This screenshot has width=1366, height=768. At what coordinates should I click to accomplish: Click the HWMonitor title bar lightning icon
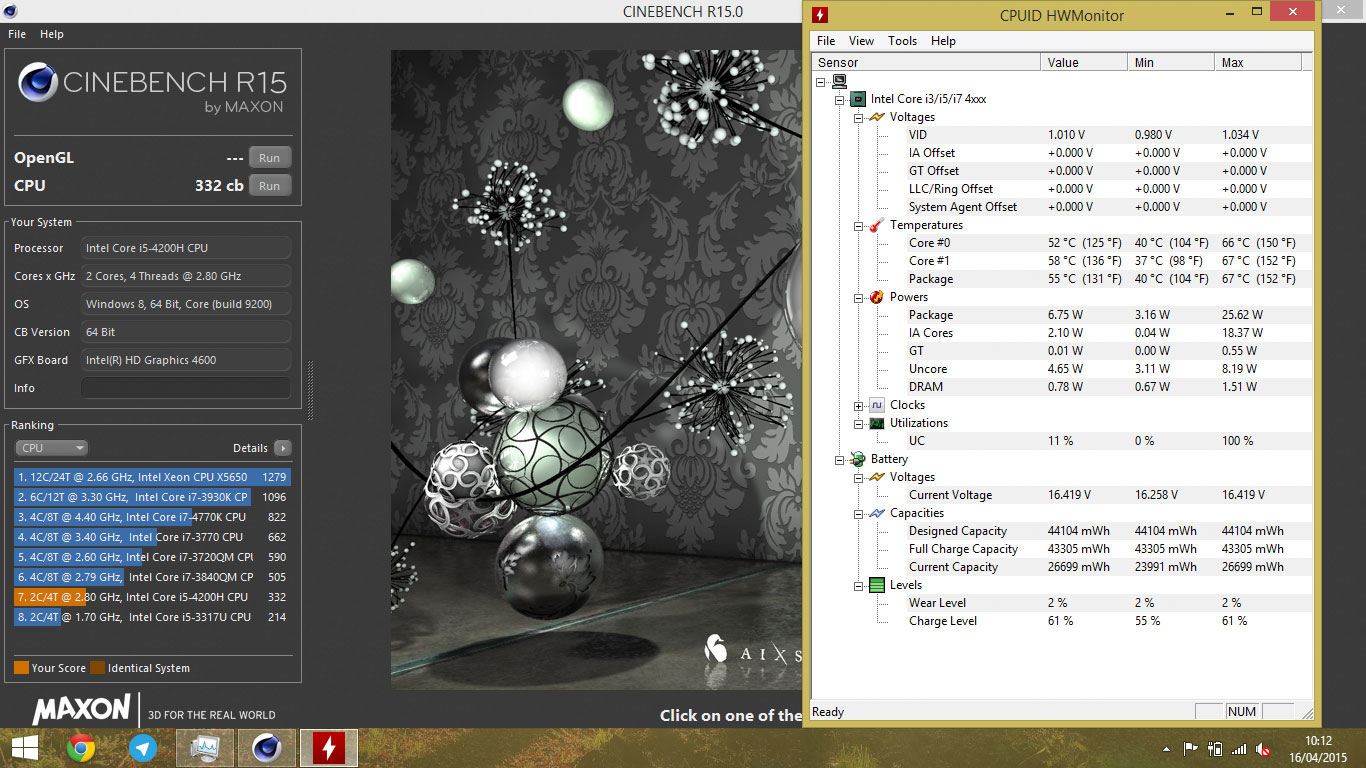820,15
